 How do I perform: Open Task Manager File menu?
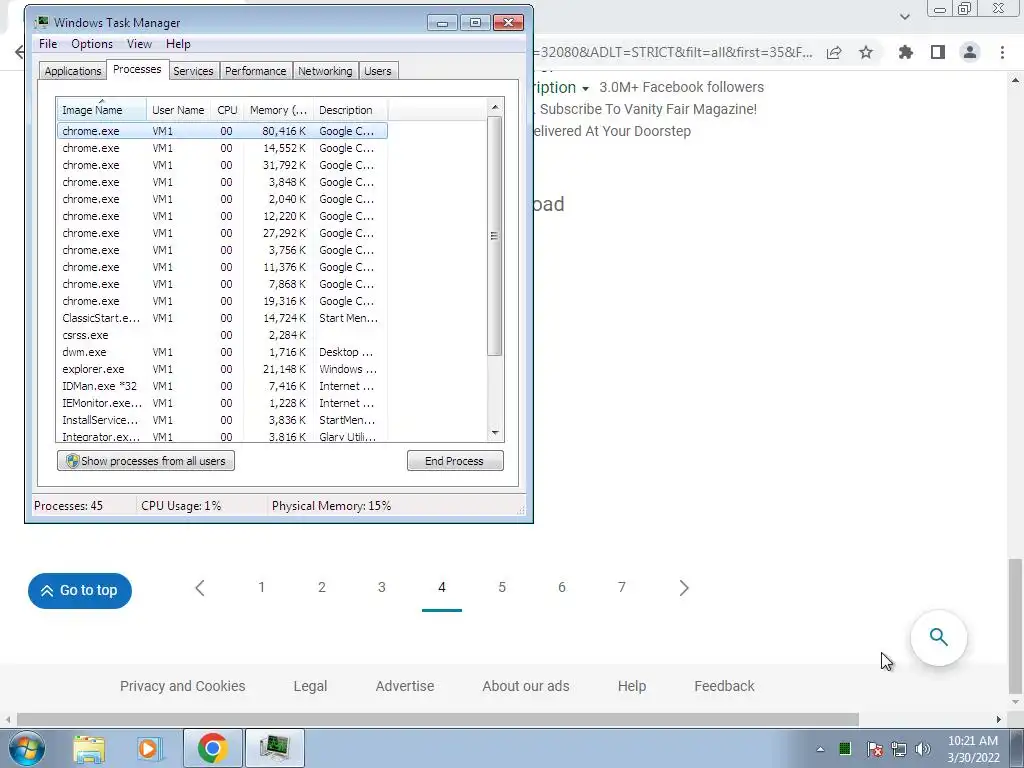tap(48, 44)
